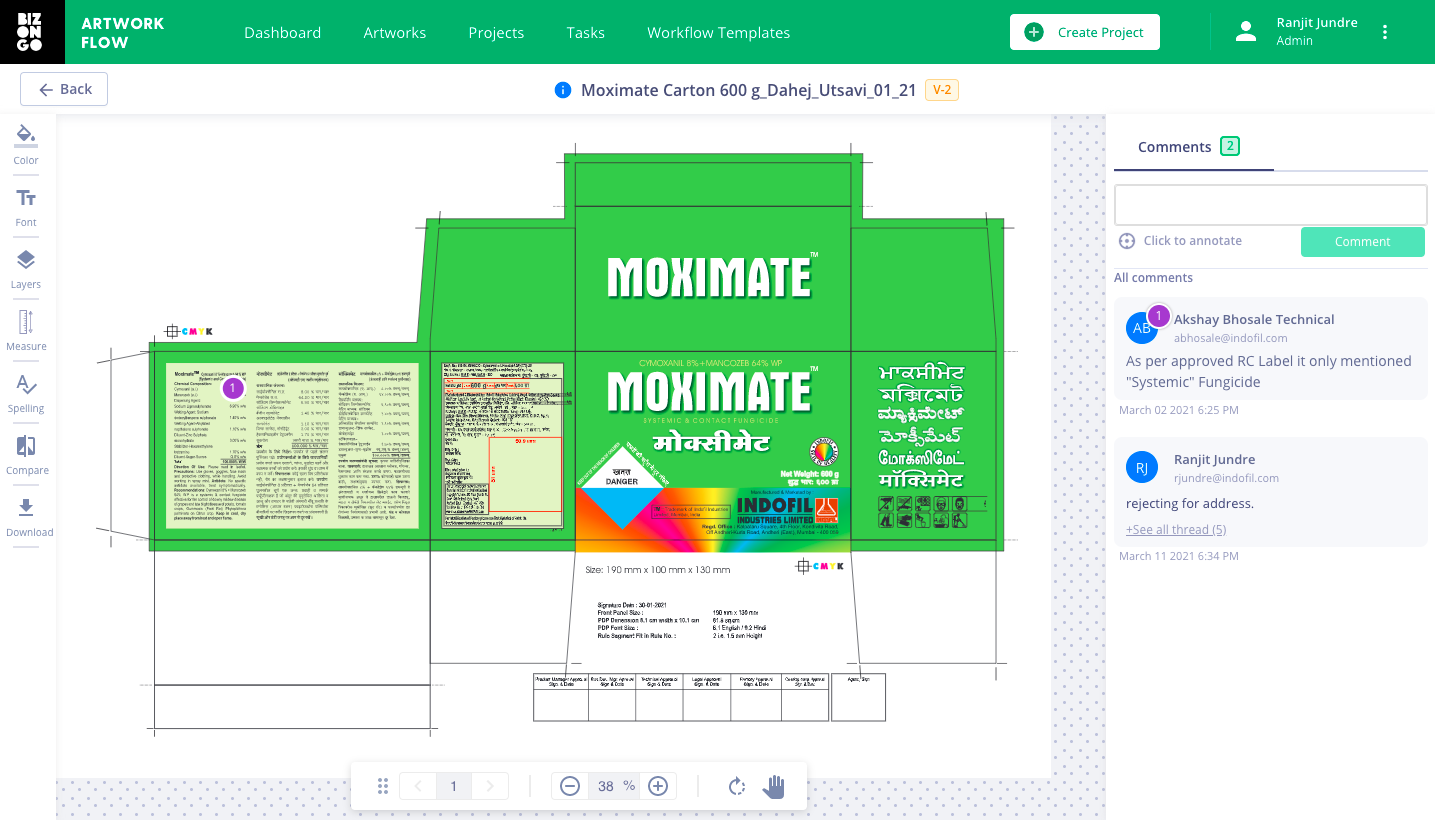The width and height of the screenshot is (1435, 820).
Task: Click the Create Project button
Action: coord(1085,32)
